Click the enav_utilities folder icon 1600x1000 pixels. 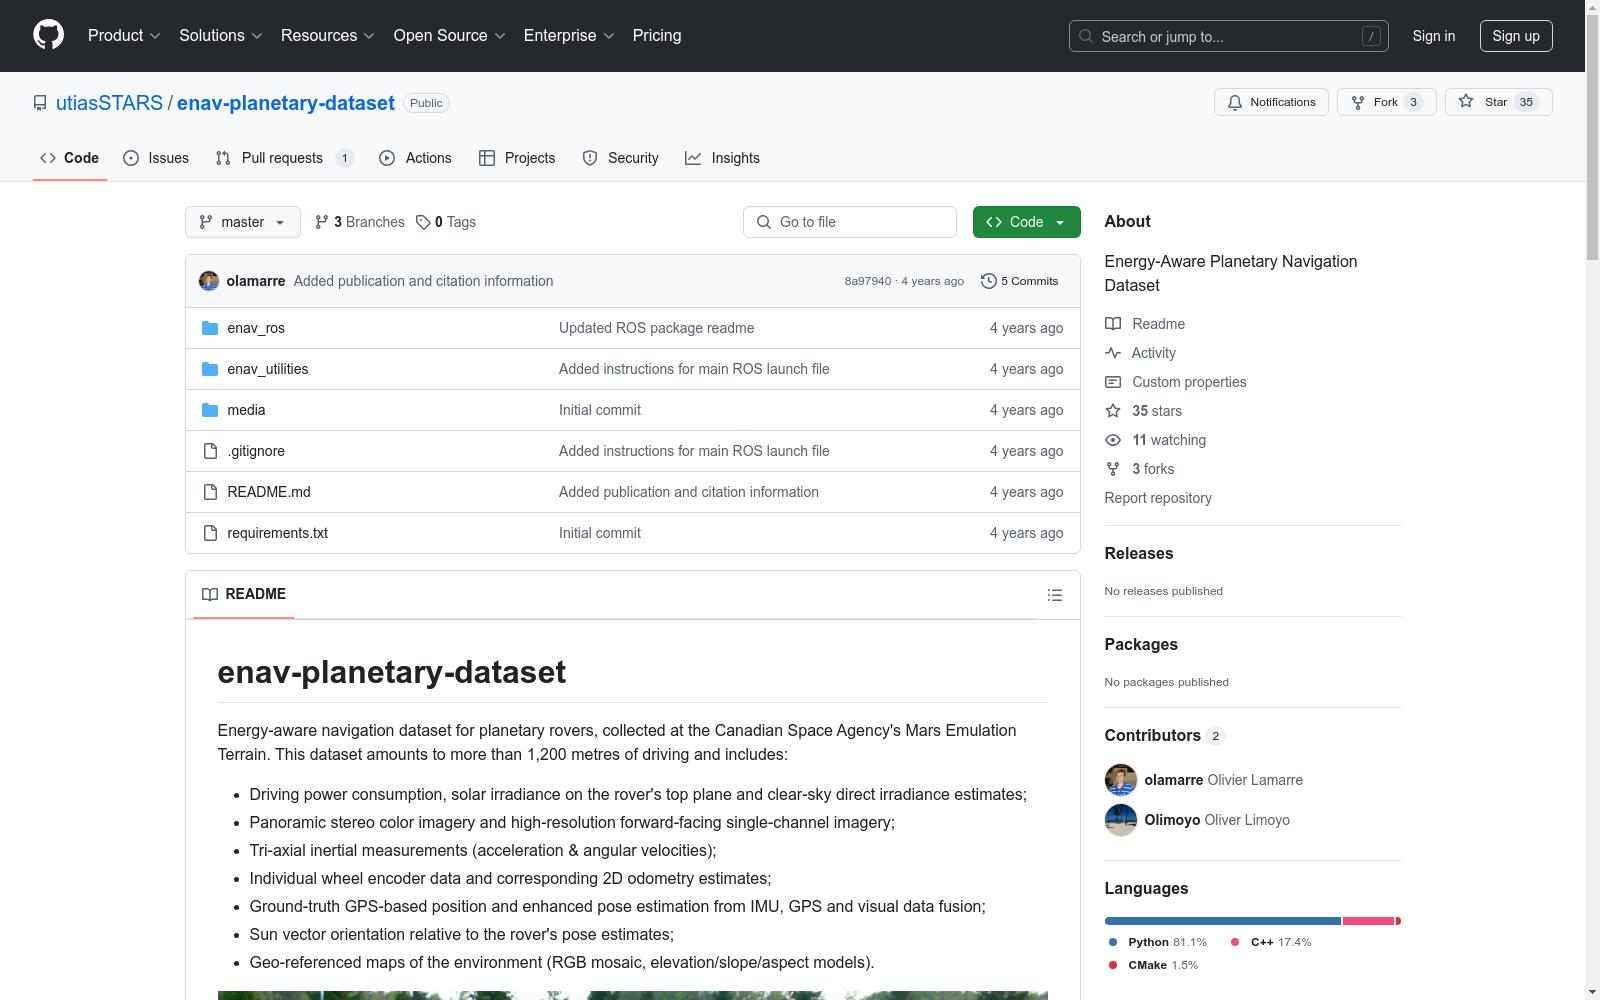(x=210, y=369)
